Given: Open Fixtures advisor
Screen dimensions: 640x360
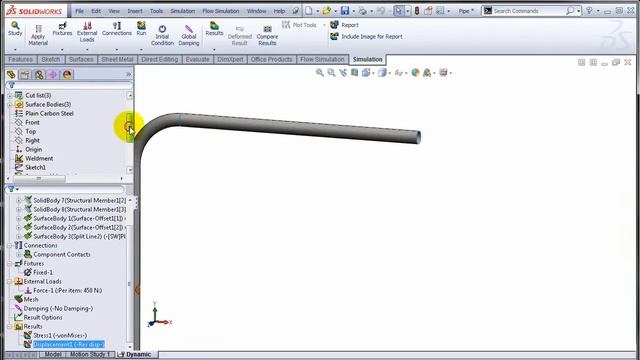Looking at the screenshot, I should point(62,29).
